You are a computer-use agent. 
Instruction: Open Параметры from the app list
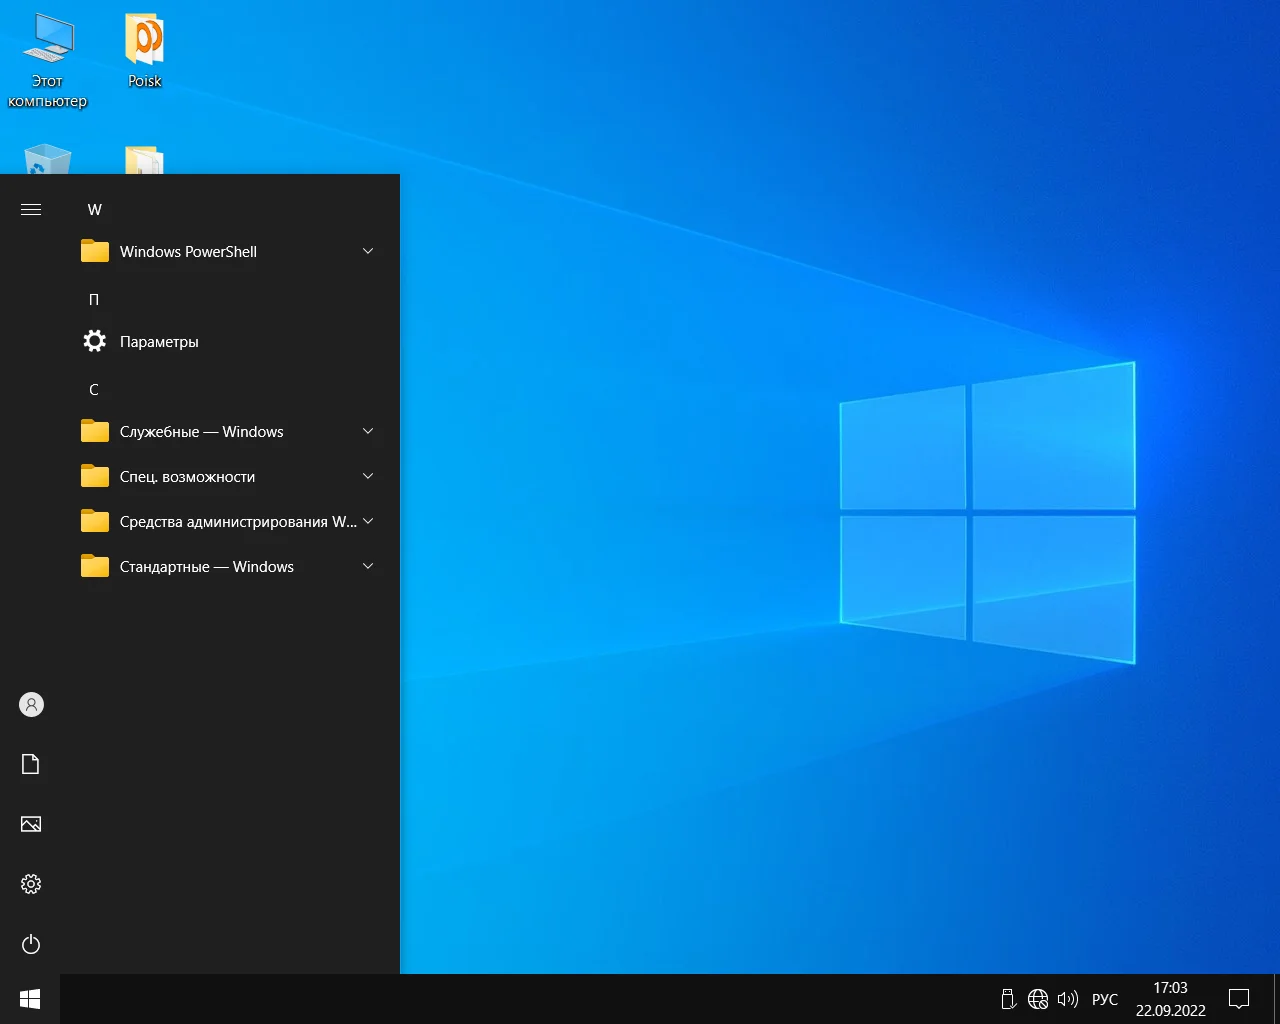pos(159,342)
